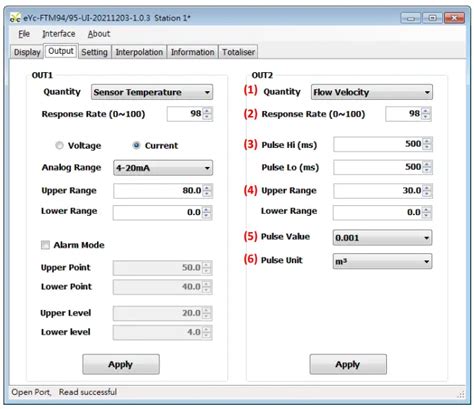Open OUT2 Quantity dropdown showing Flow Velocity
The image size is (474, 409).
[x=372, y=92]
